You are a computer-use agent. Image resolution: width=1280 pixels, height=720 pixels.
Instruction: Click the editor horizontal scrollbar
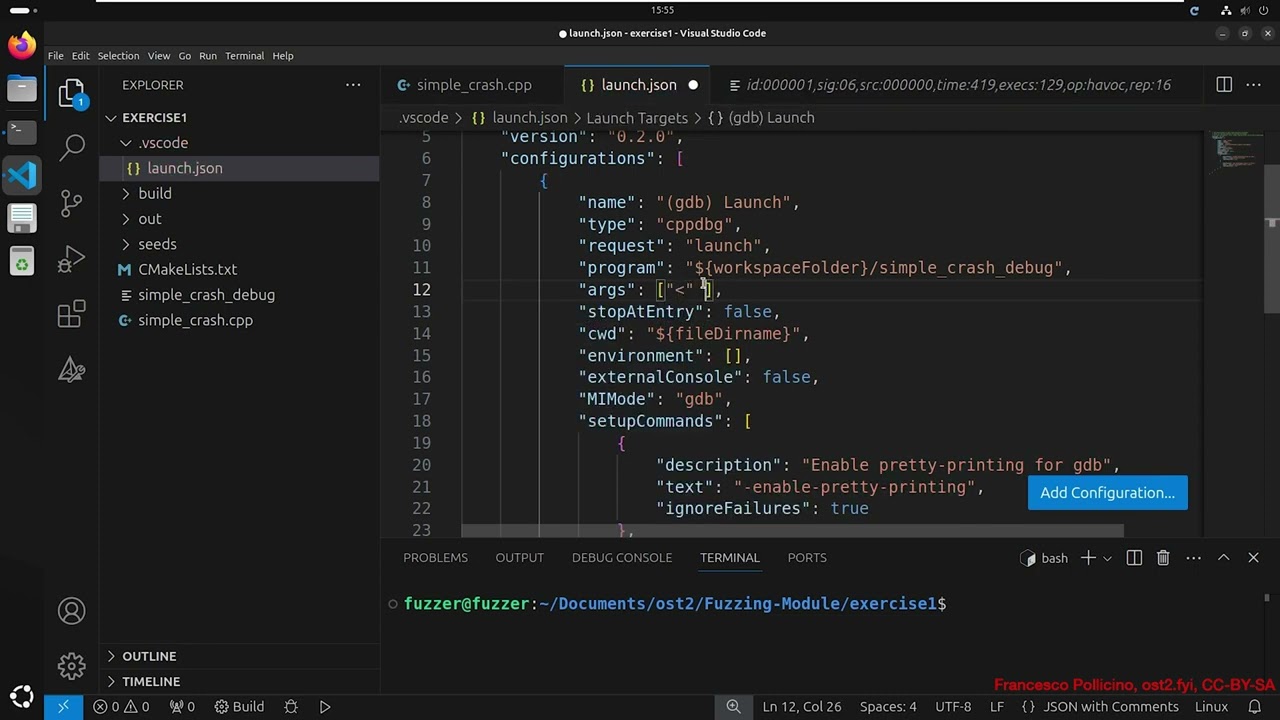792,531
